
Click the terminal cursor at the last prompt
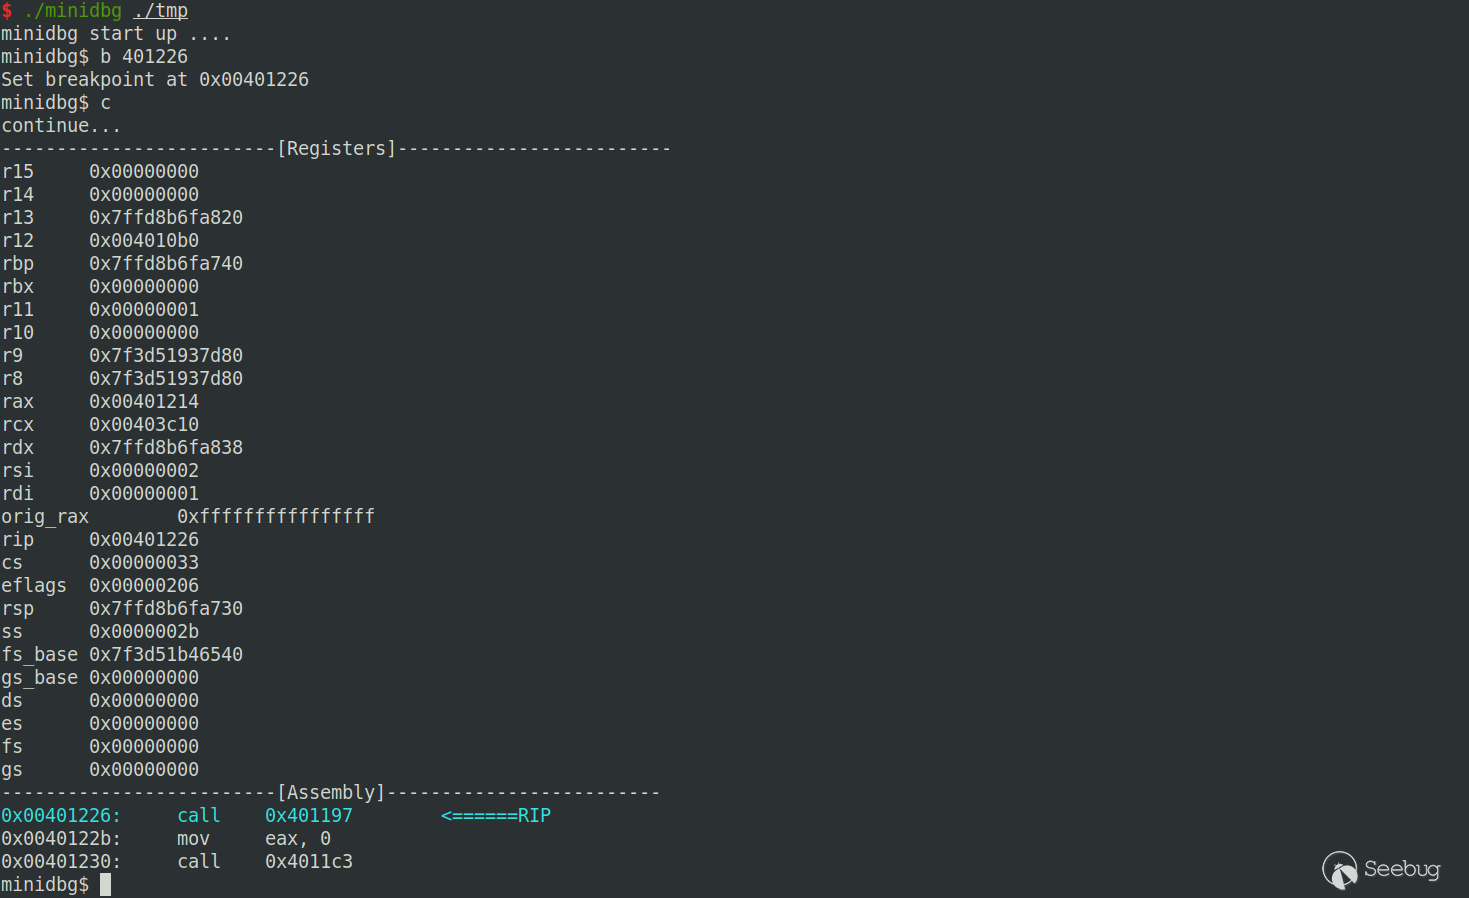[x=105, y=885]
